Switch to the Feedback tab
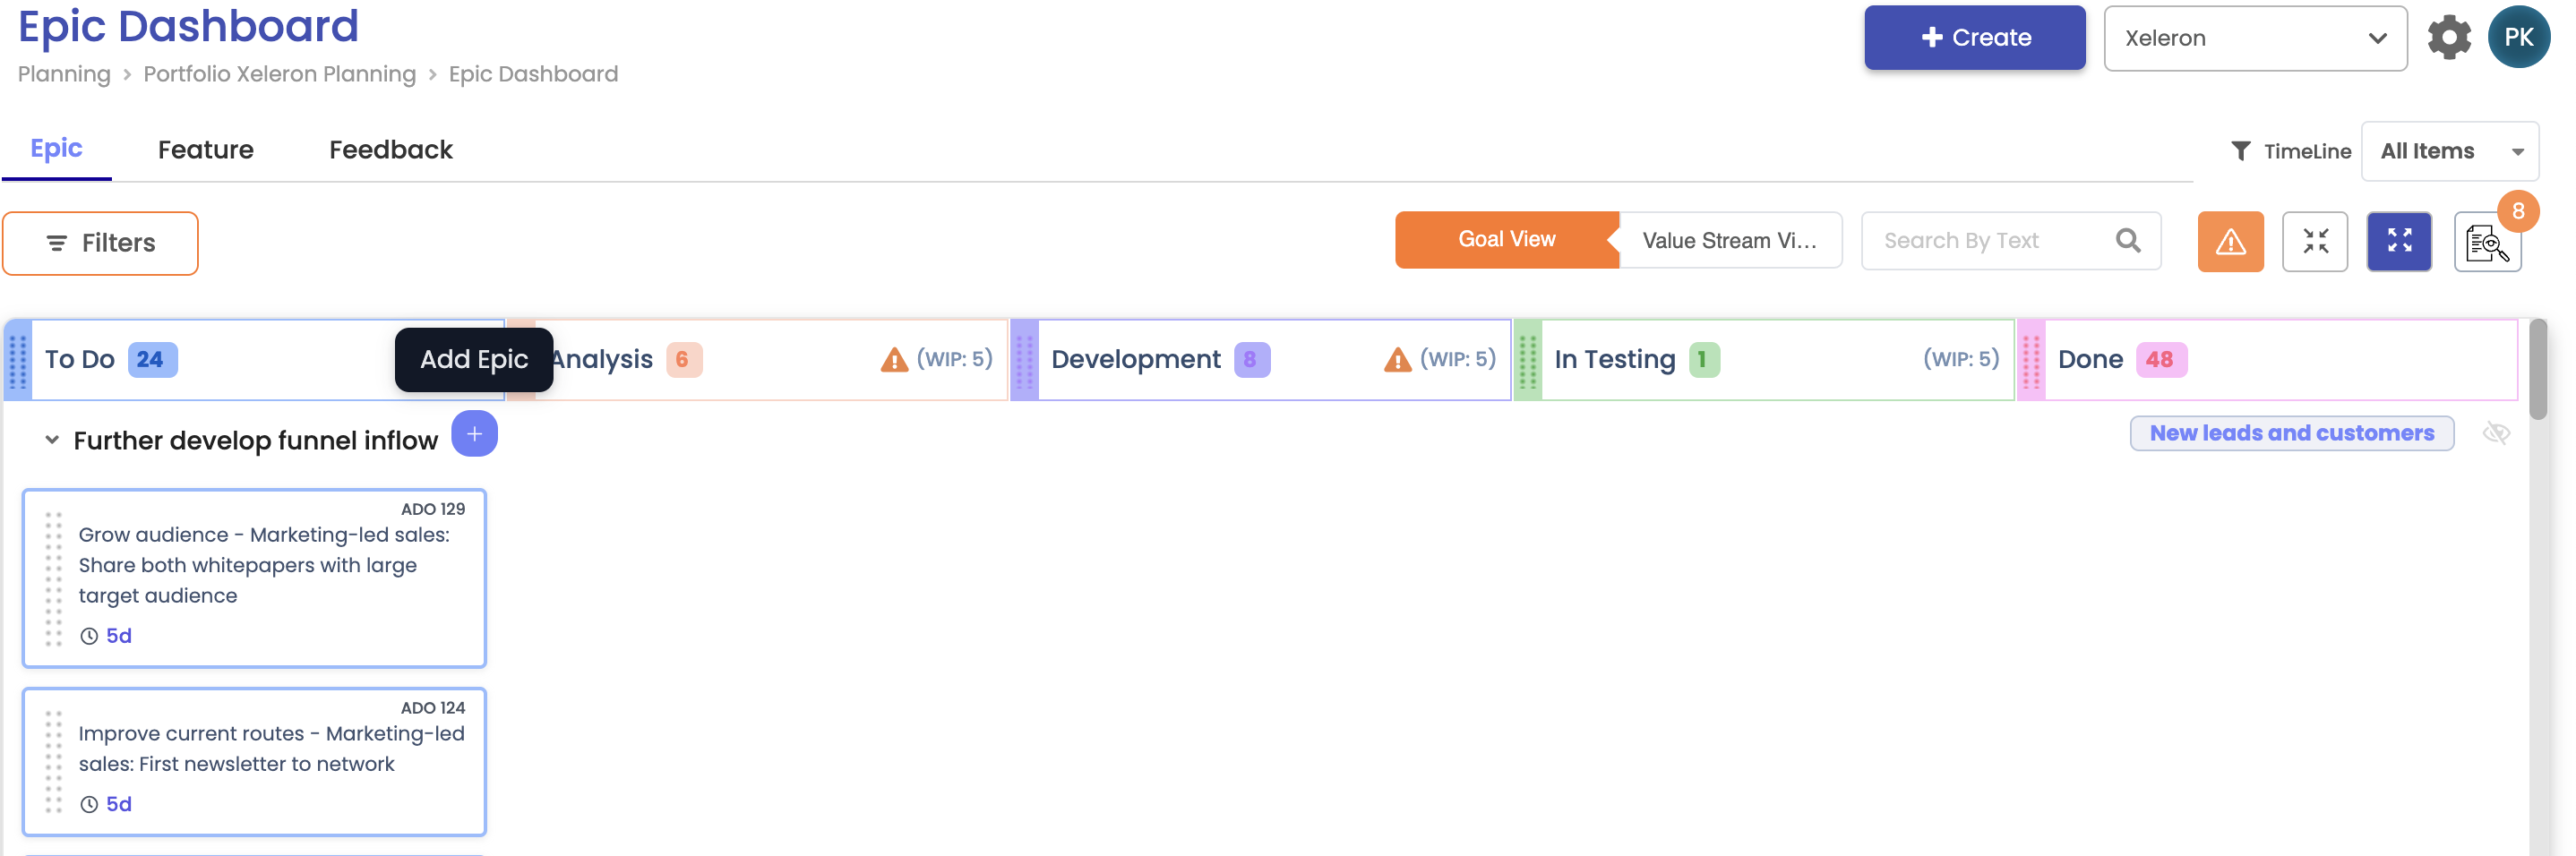2576x856 pixels. point(391,150)
